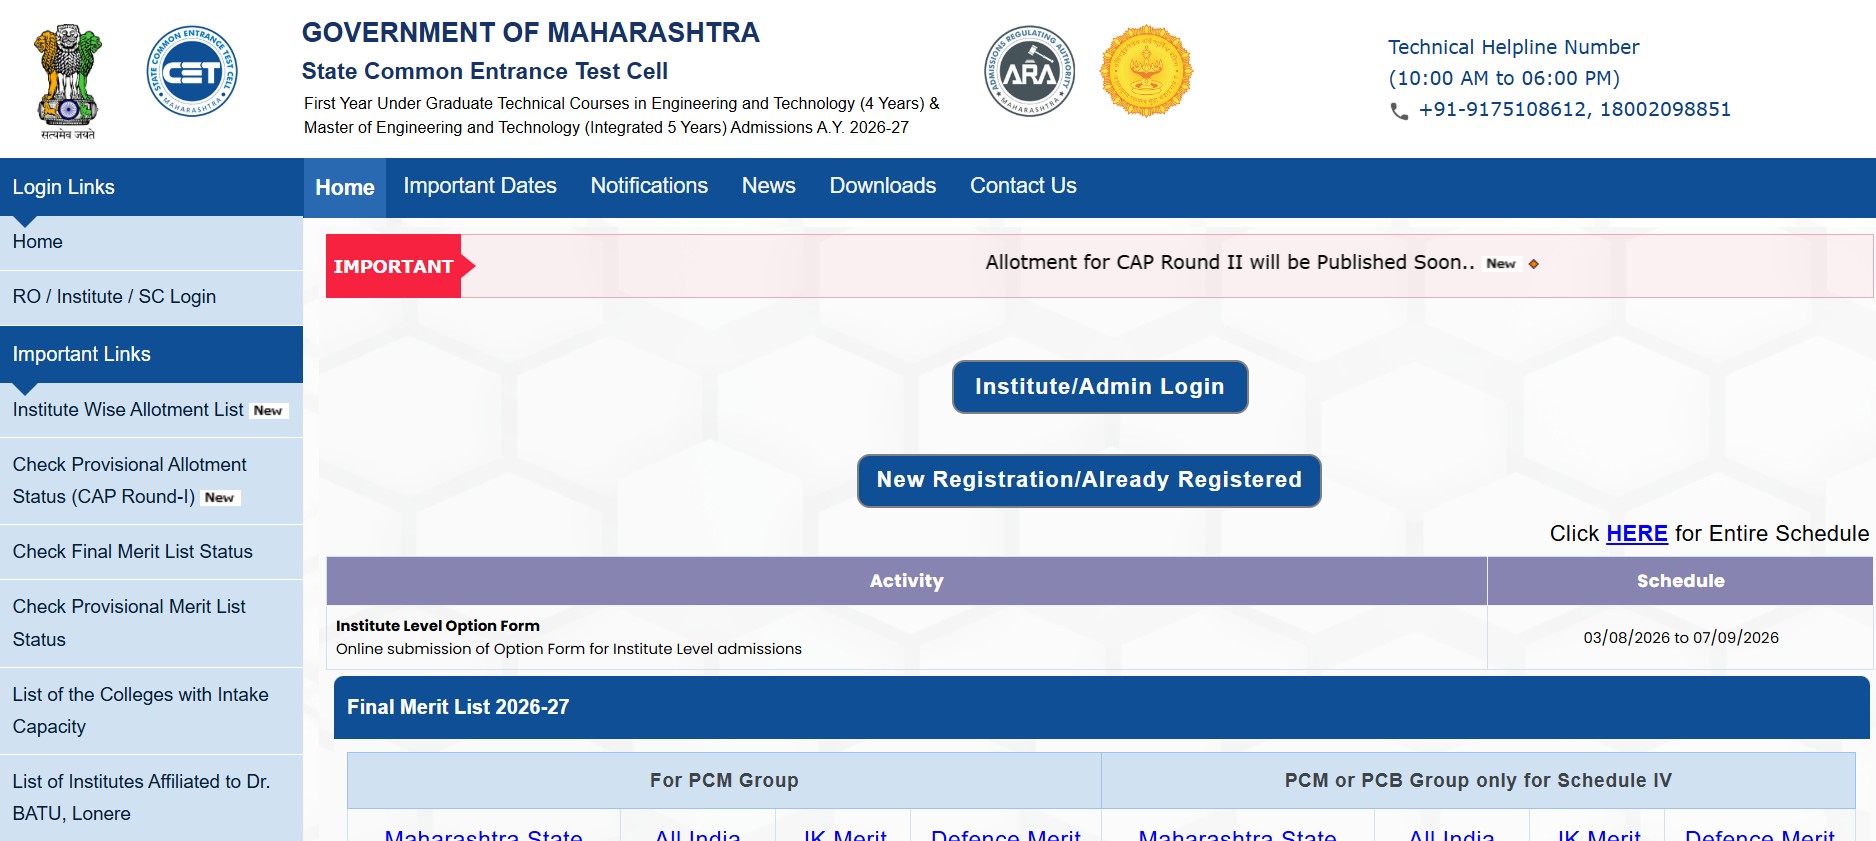Open the News menu item

(x=769, y=186)
